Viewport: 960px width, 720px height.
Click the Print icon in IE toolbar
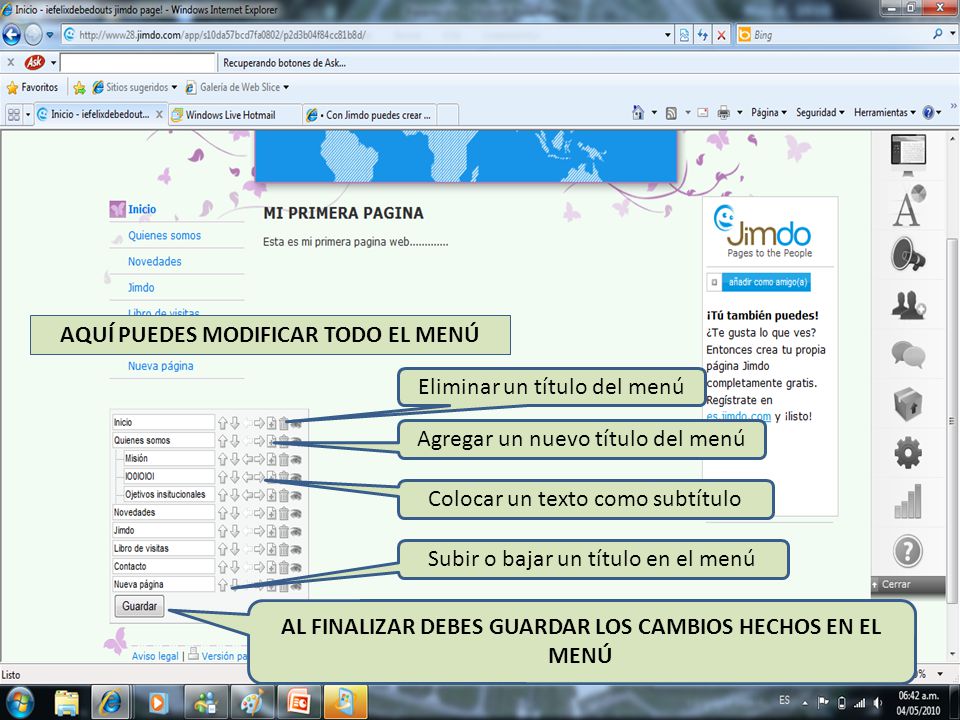(x=724, y=113)
